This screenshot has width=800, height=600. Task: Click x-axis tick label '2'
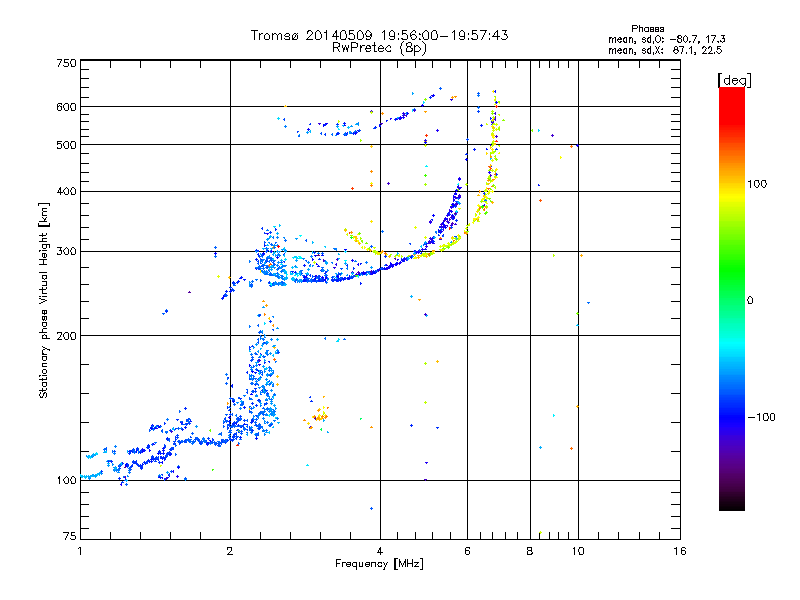pyautogui.click(x=230, y=551)
